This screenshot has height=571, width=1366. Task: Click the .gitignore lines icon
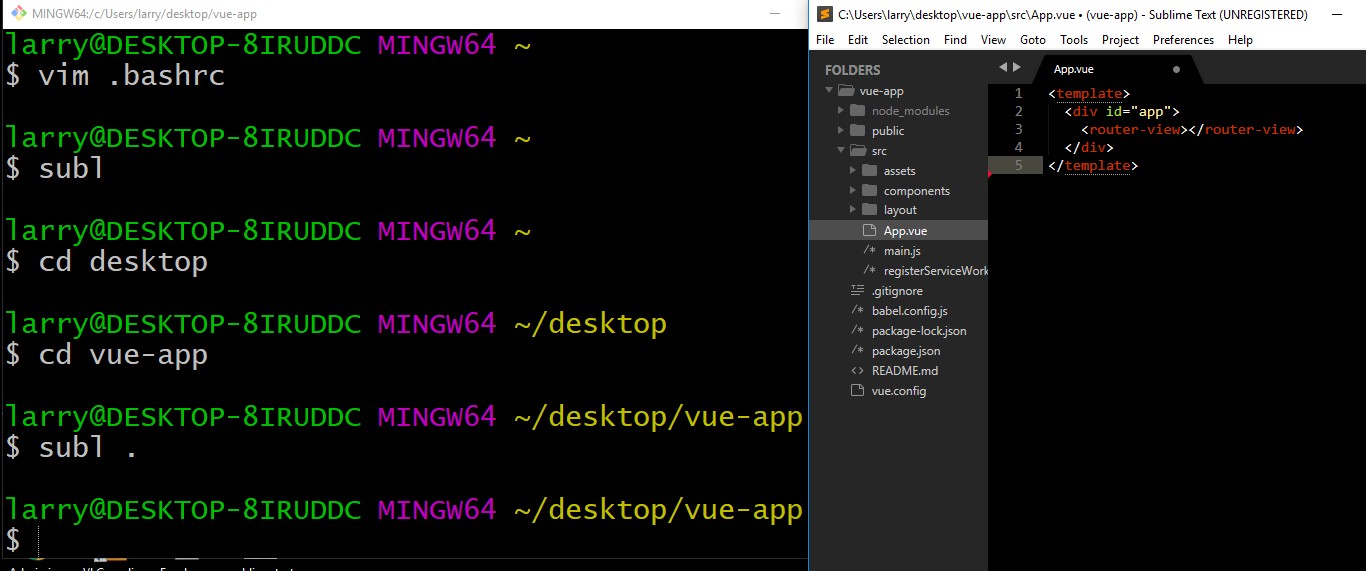(857, 290)
